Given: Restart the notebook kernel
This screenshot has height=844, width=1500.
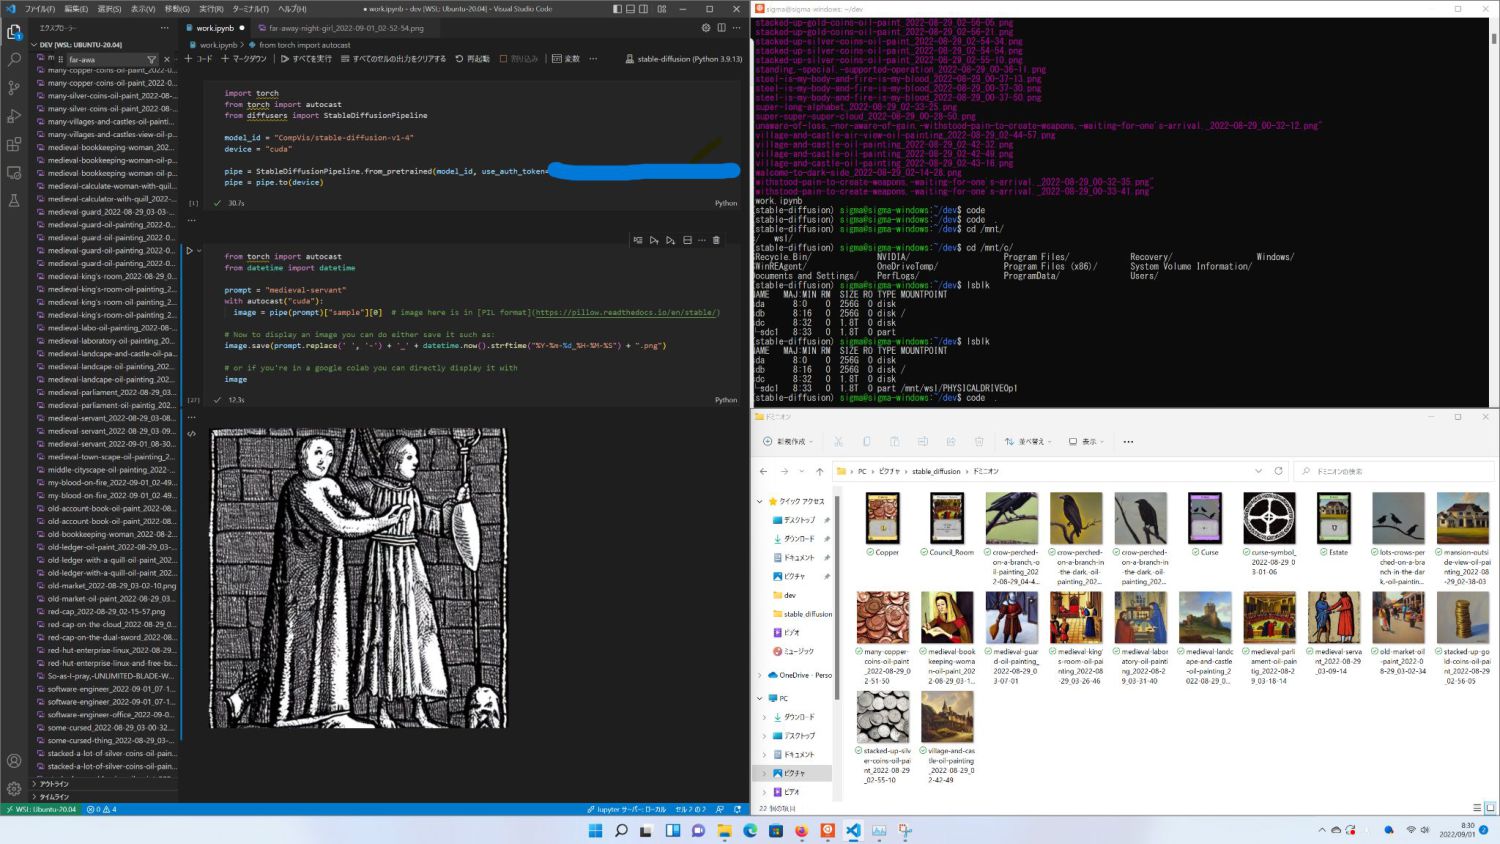Looking at the screenshot, I should (x=472, y=59).
